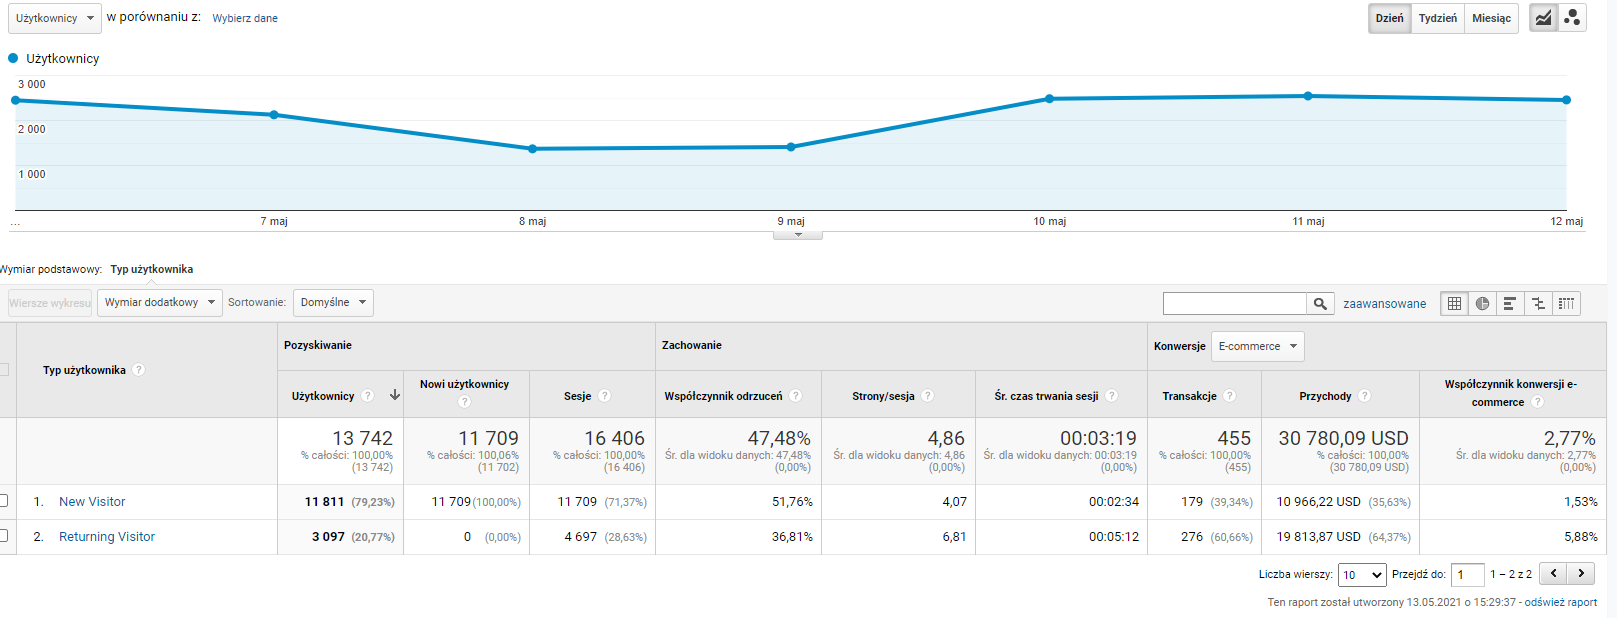Click the table search input field
Screen dimensions: 1617x618
(x=1235, y=303)
